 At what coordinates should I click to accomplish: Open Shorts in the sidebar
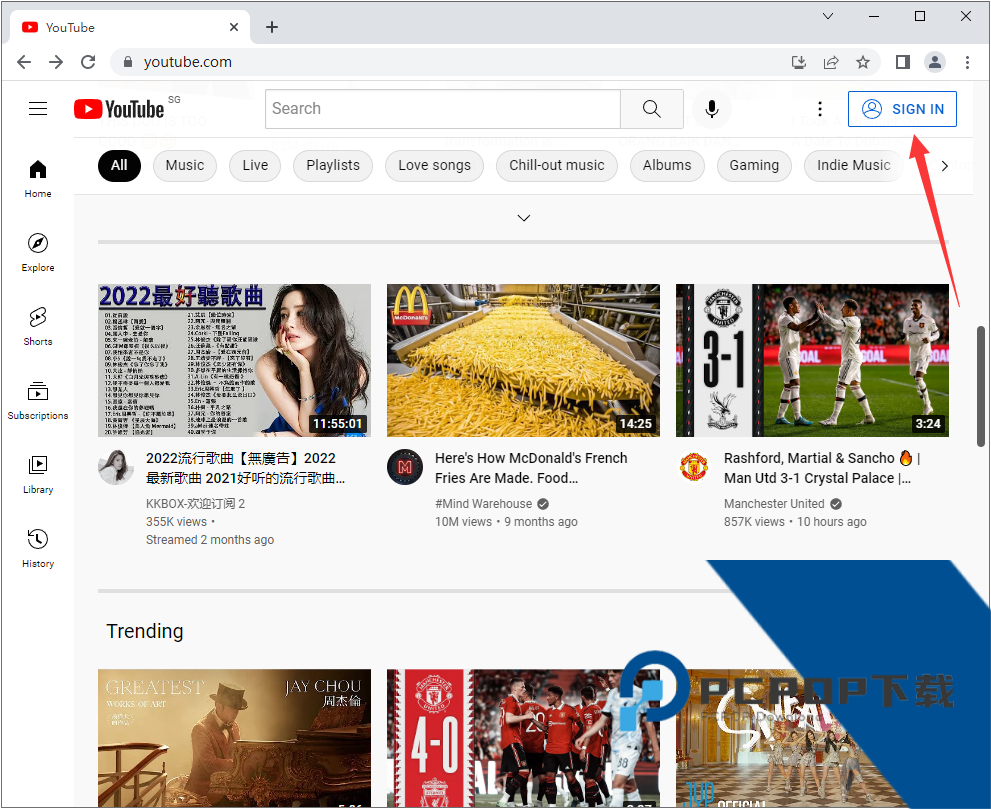pos(38,326)
